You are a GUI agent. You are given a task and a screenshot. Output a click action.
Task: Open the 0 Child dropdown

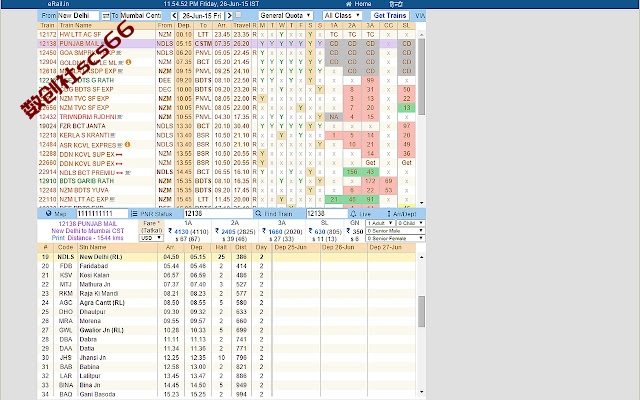point(411,223)
